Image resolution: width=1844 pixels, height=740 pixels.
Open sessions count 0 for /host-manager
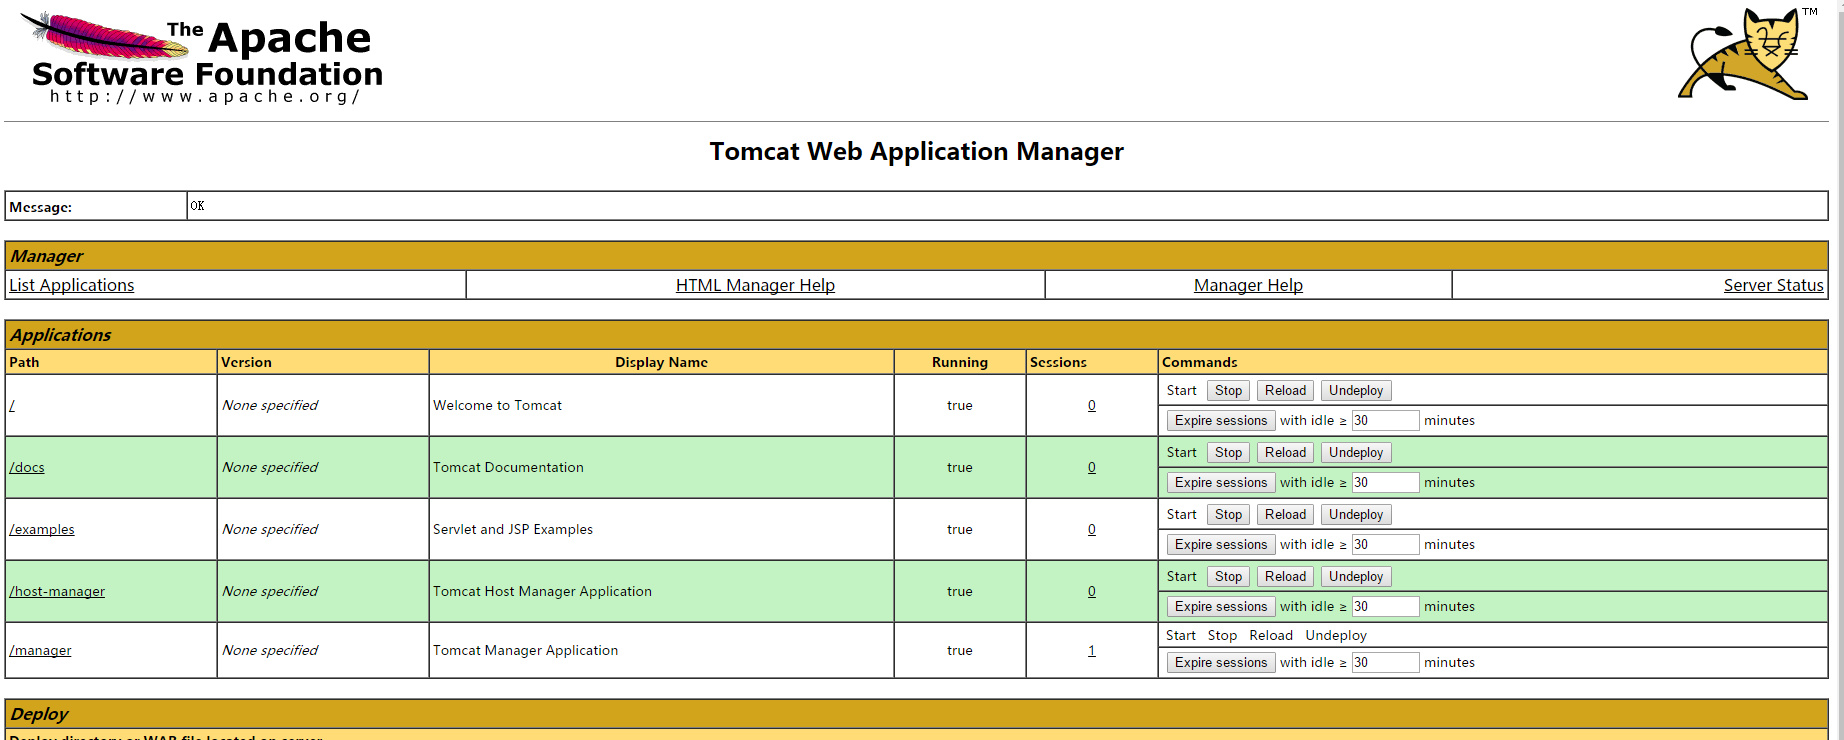[1092, 591]
